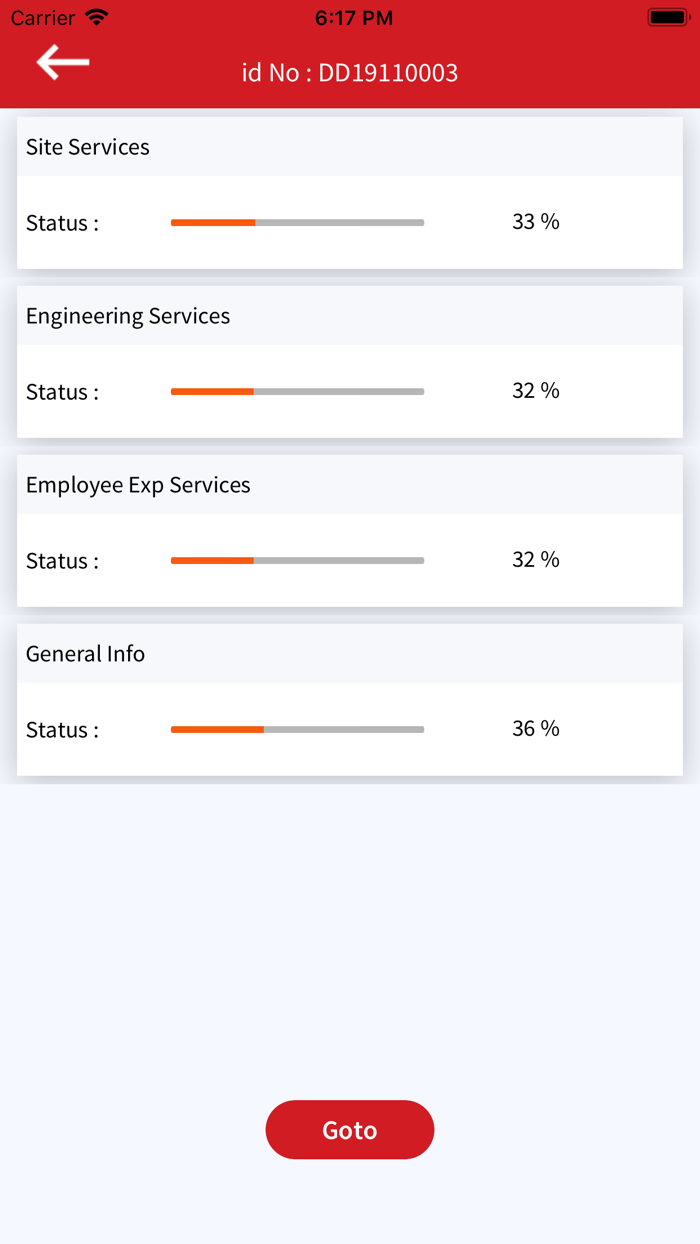Tap the id No DD19110003 title
The height and width of the screenshot is (1244, 700).
tap(349, 72)
